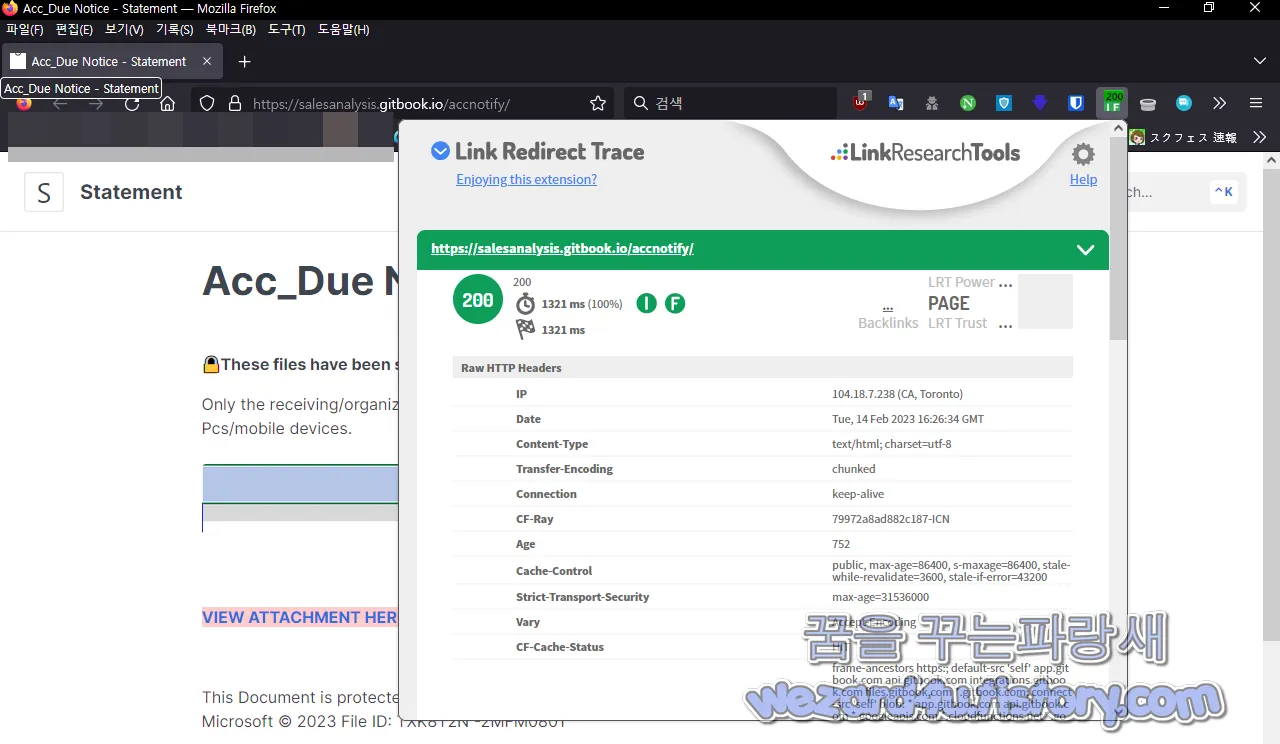Select the Date header value Tue, 14 Feb 2023

tap(907, 419)
